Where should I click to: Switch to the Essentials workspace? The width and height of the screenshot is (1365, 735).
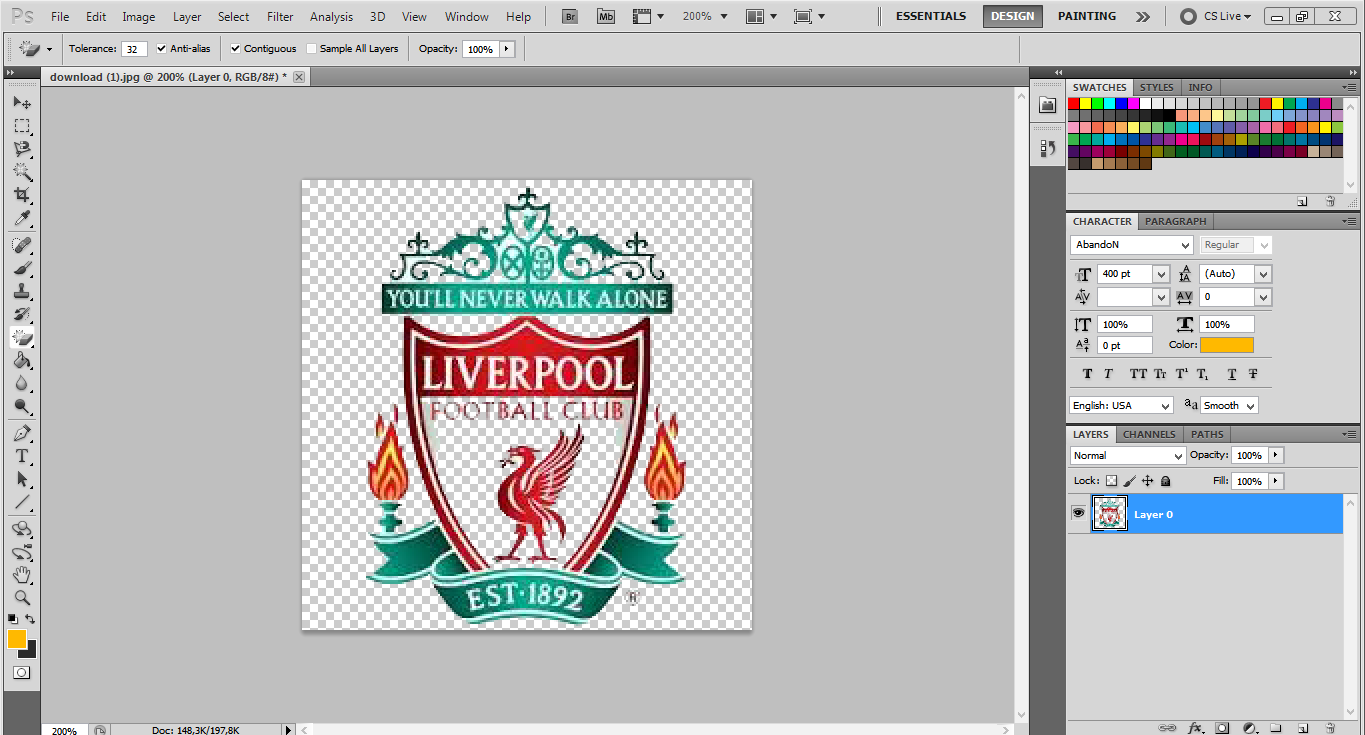click(x=931, y=16)
